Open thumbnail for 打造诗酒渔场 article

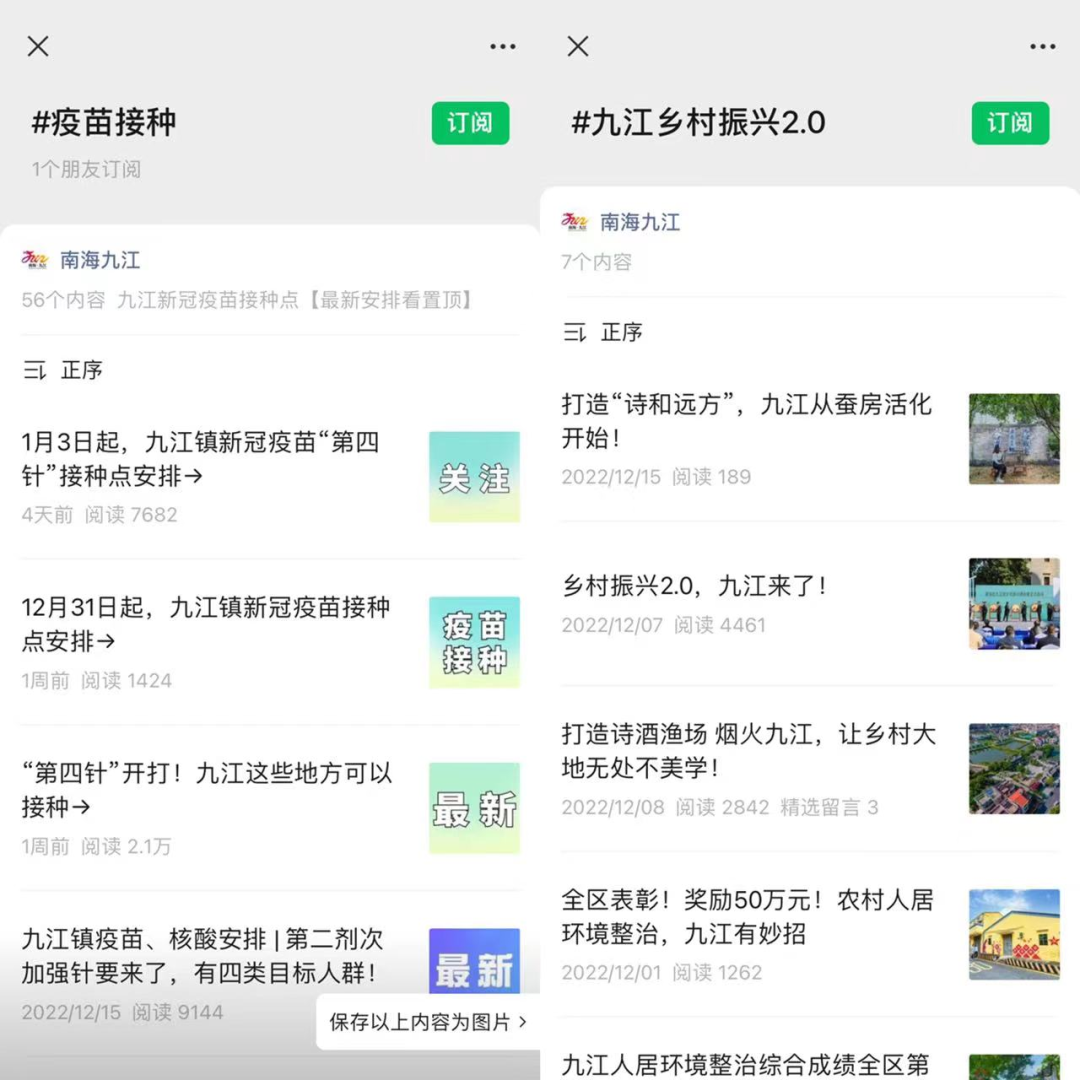pos(1015,769)
